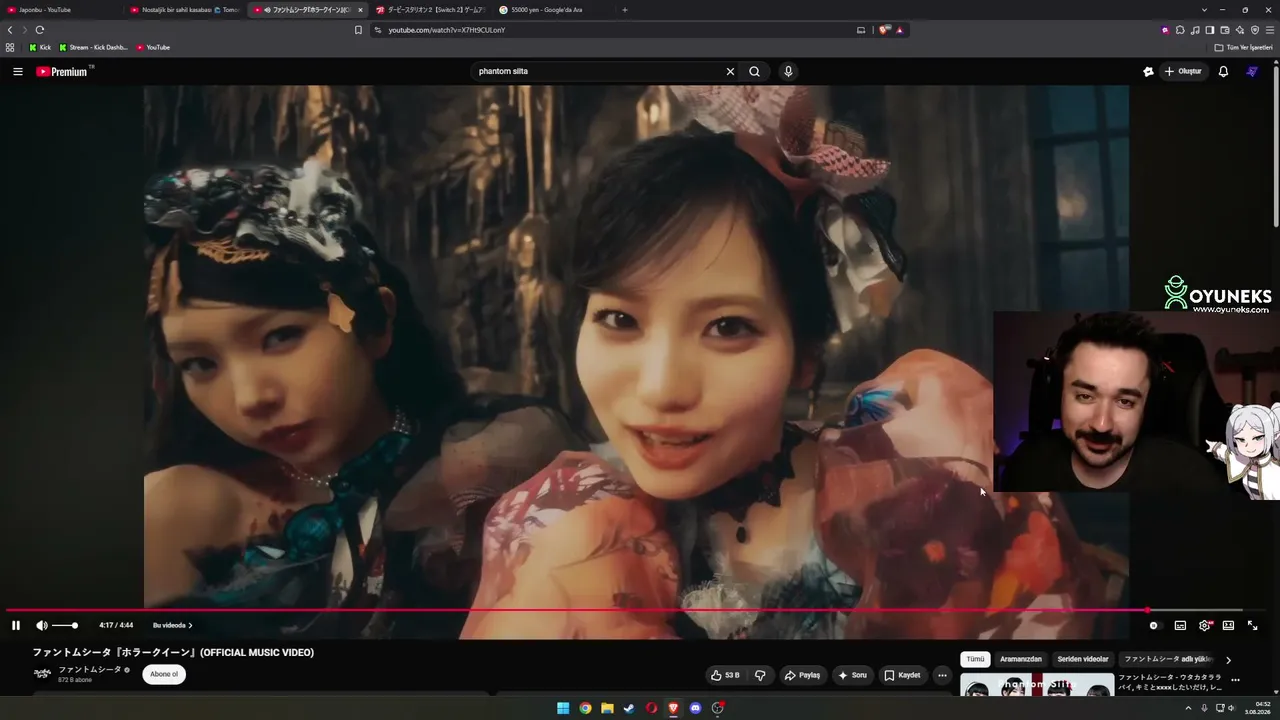Go back with the browser back arrow

pos(10,30)
